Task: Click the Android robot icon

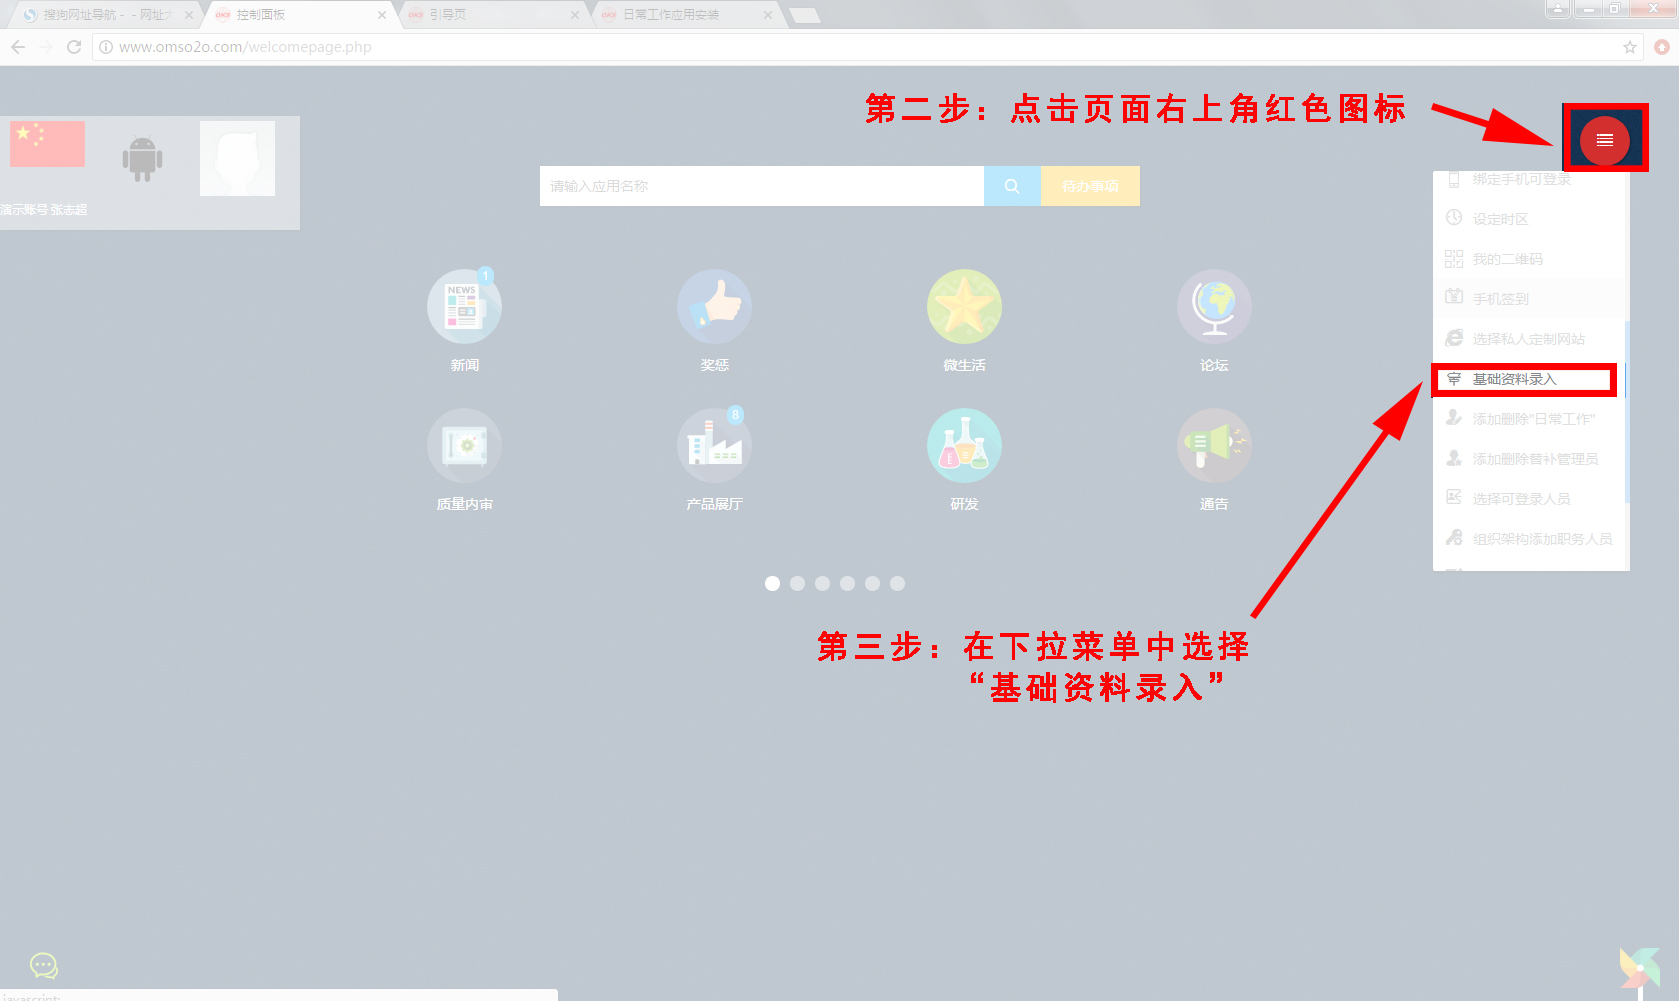Action: pos(142,159)
